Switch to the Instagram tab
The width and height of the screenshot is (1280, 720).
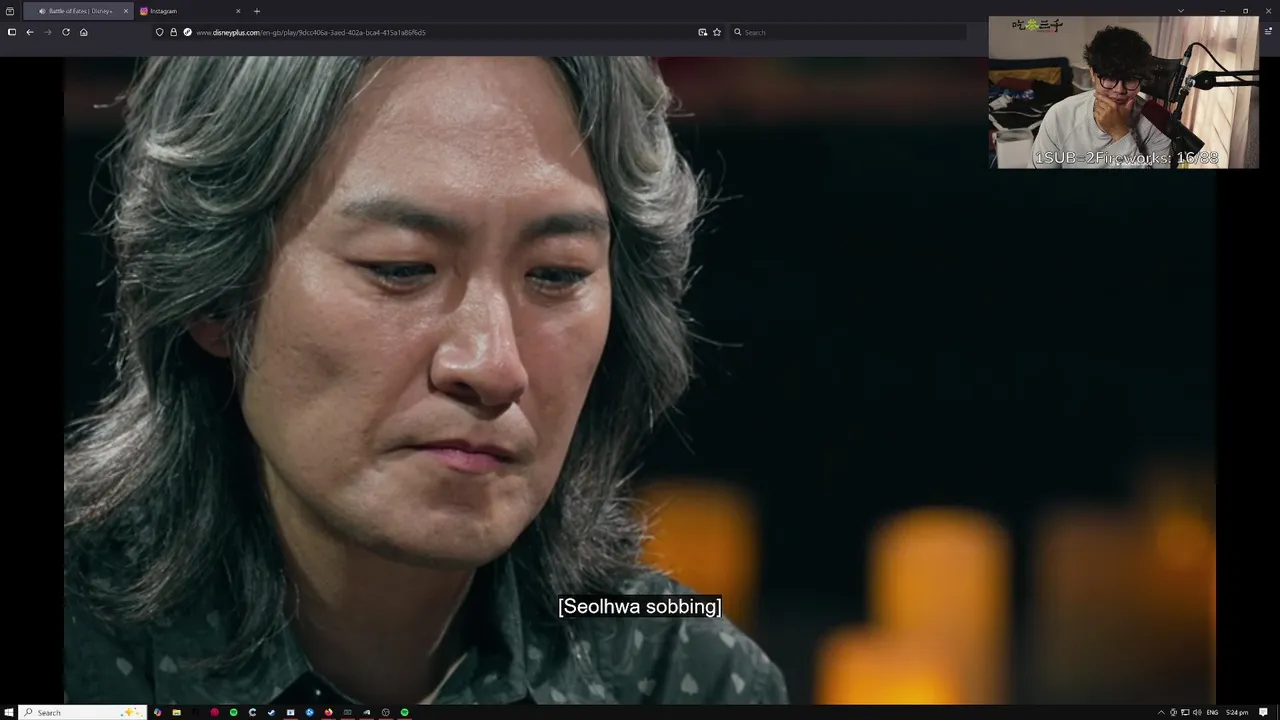click(190, 11)
